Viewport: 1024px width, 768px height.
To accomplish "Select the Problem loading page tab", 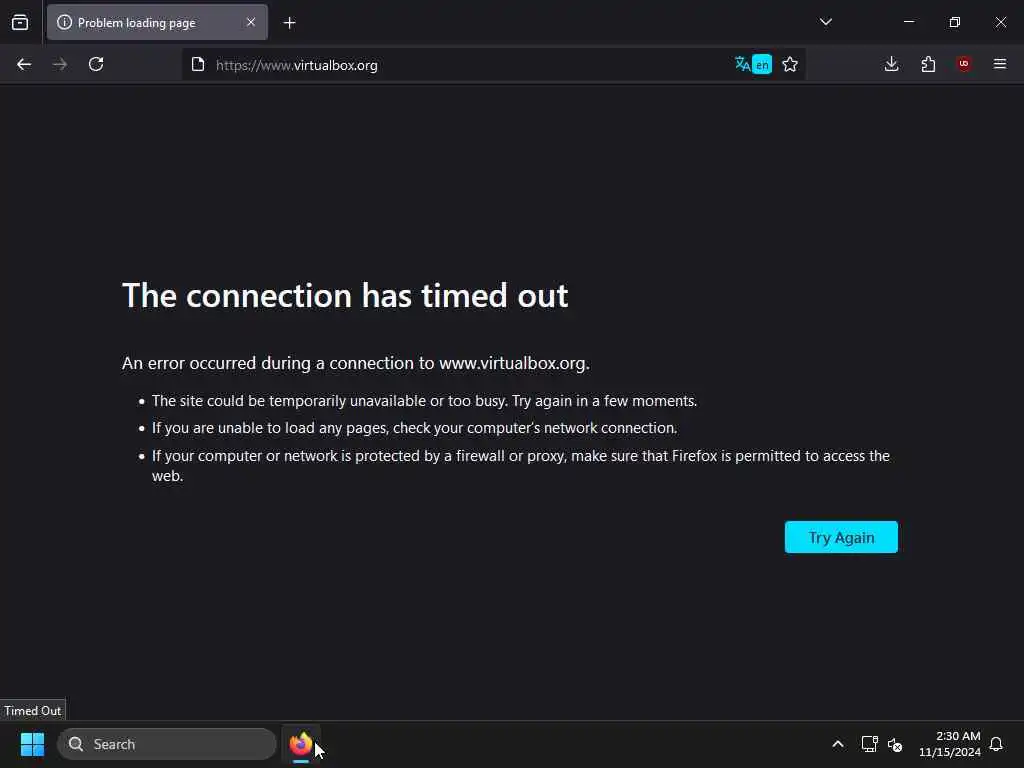I will tap(157, 22).
